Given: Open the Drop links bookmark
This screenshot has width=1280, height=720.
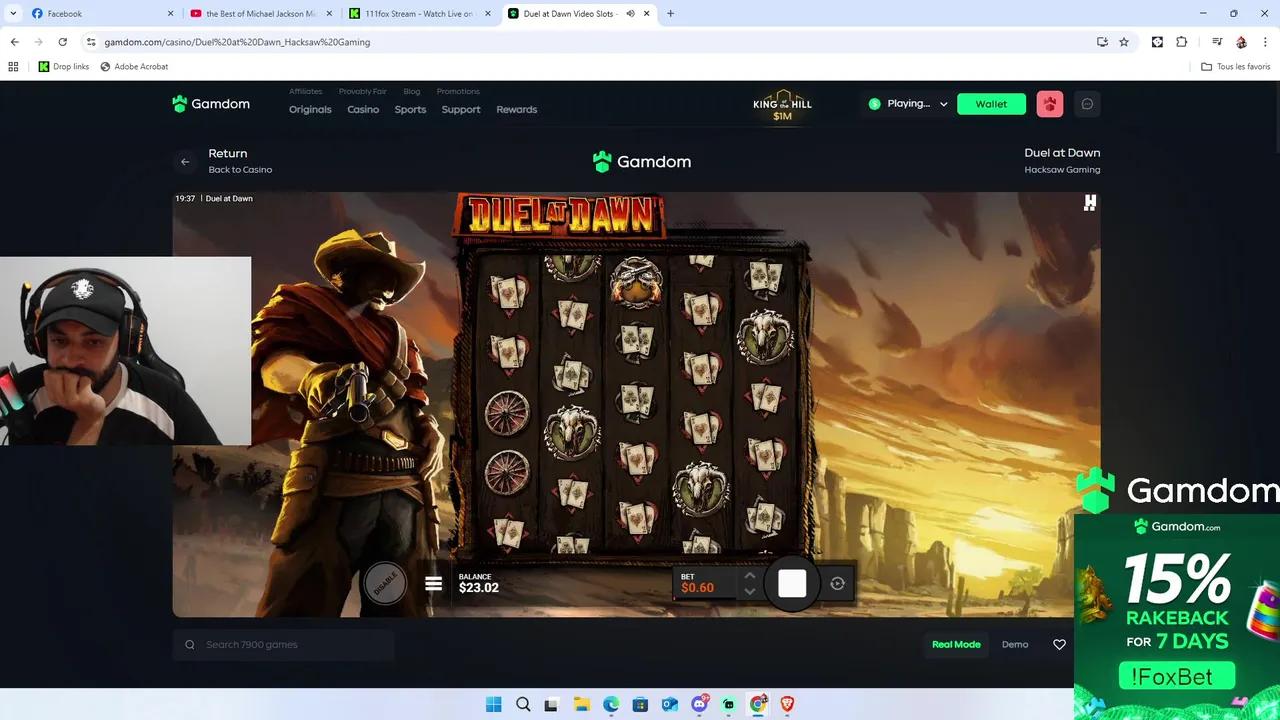Looking at the screenshot, I should (x=64, y=67).
